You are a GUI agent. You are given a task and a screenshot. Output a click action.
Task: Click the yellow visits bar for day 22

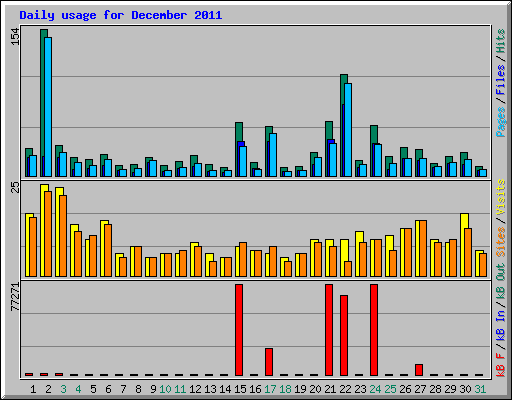(x=343, y=258)
